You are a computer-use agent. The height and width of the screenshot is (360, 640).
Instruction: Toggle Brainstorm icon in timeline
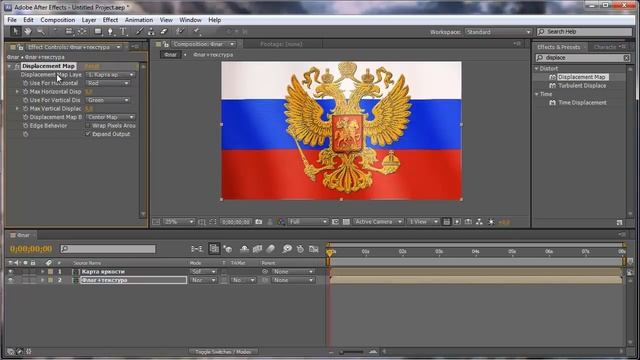(x=287, y=249)
